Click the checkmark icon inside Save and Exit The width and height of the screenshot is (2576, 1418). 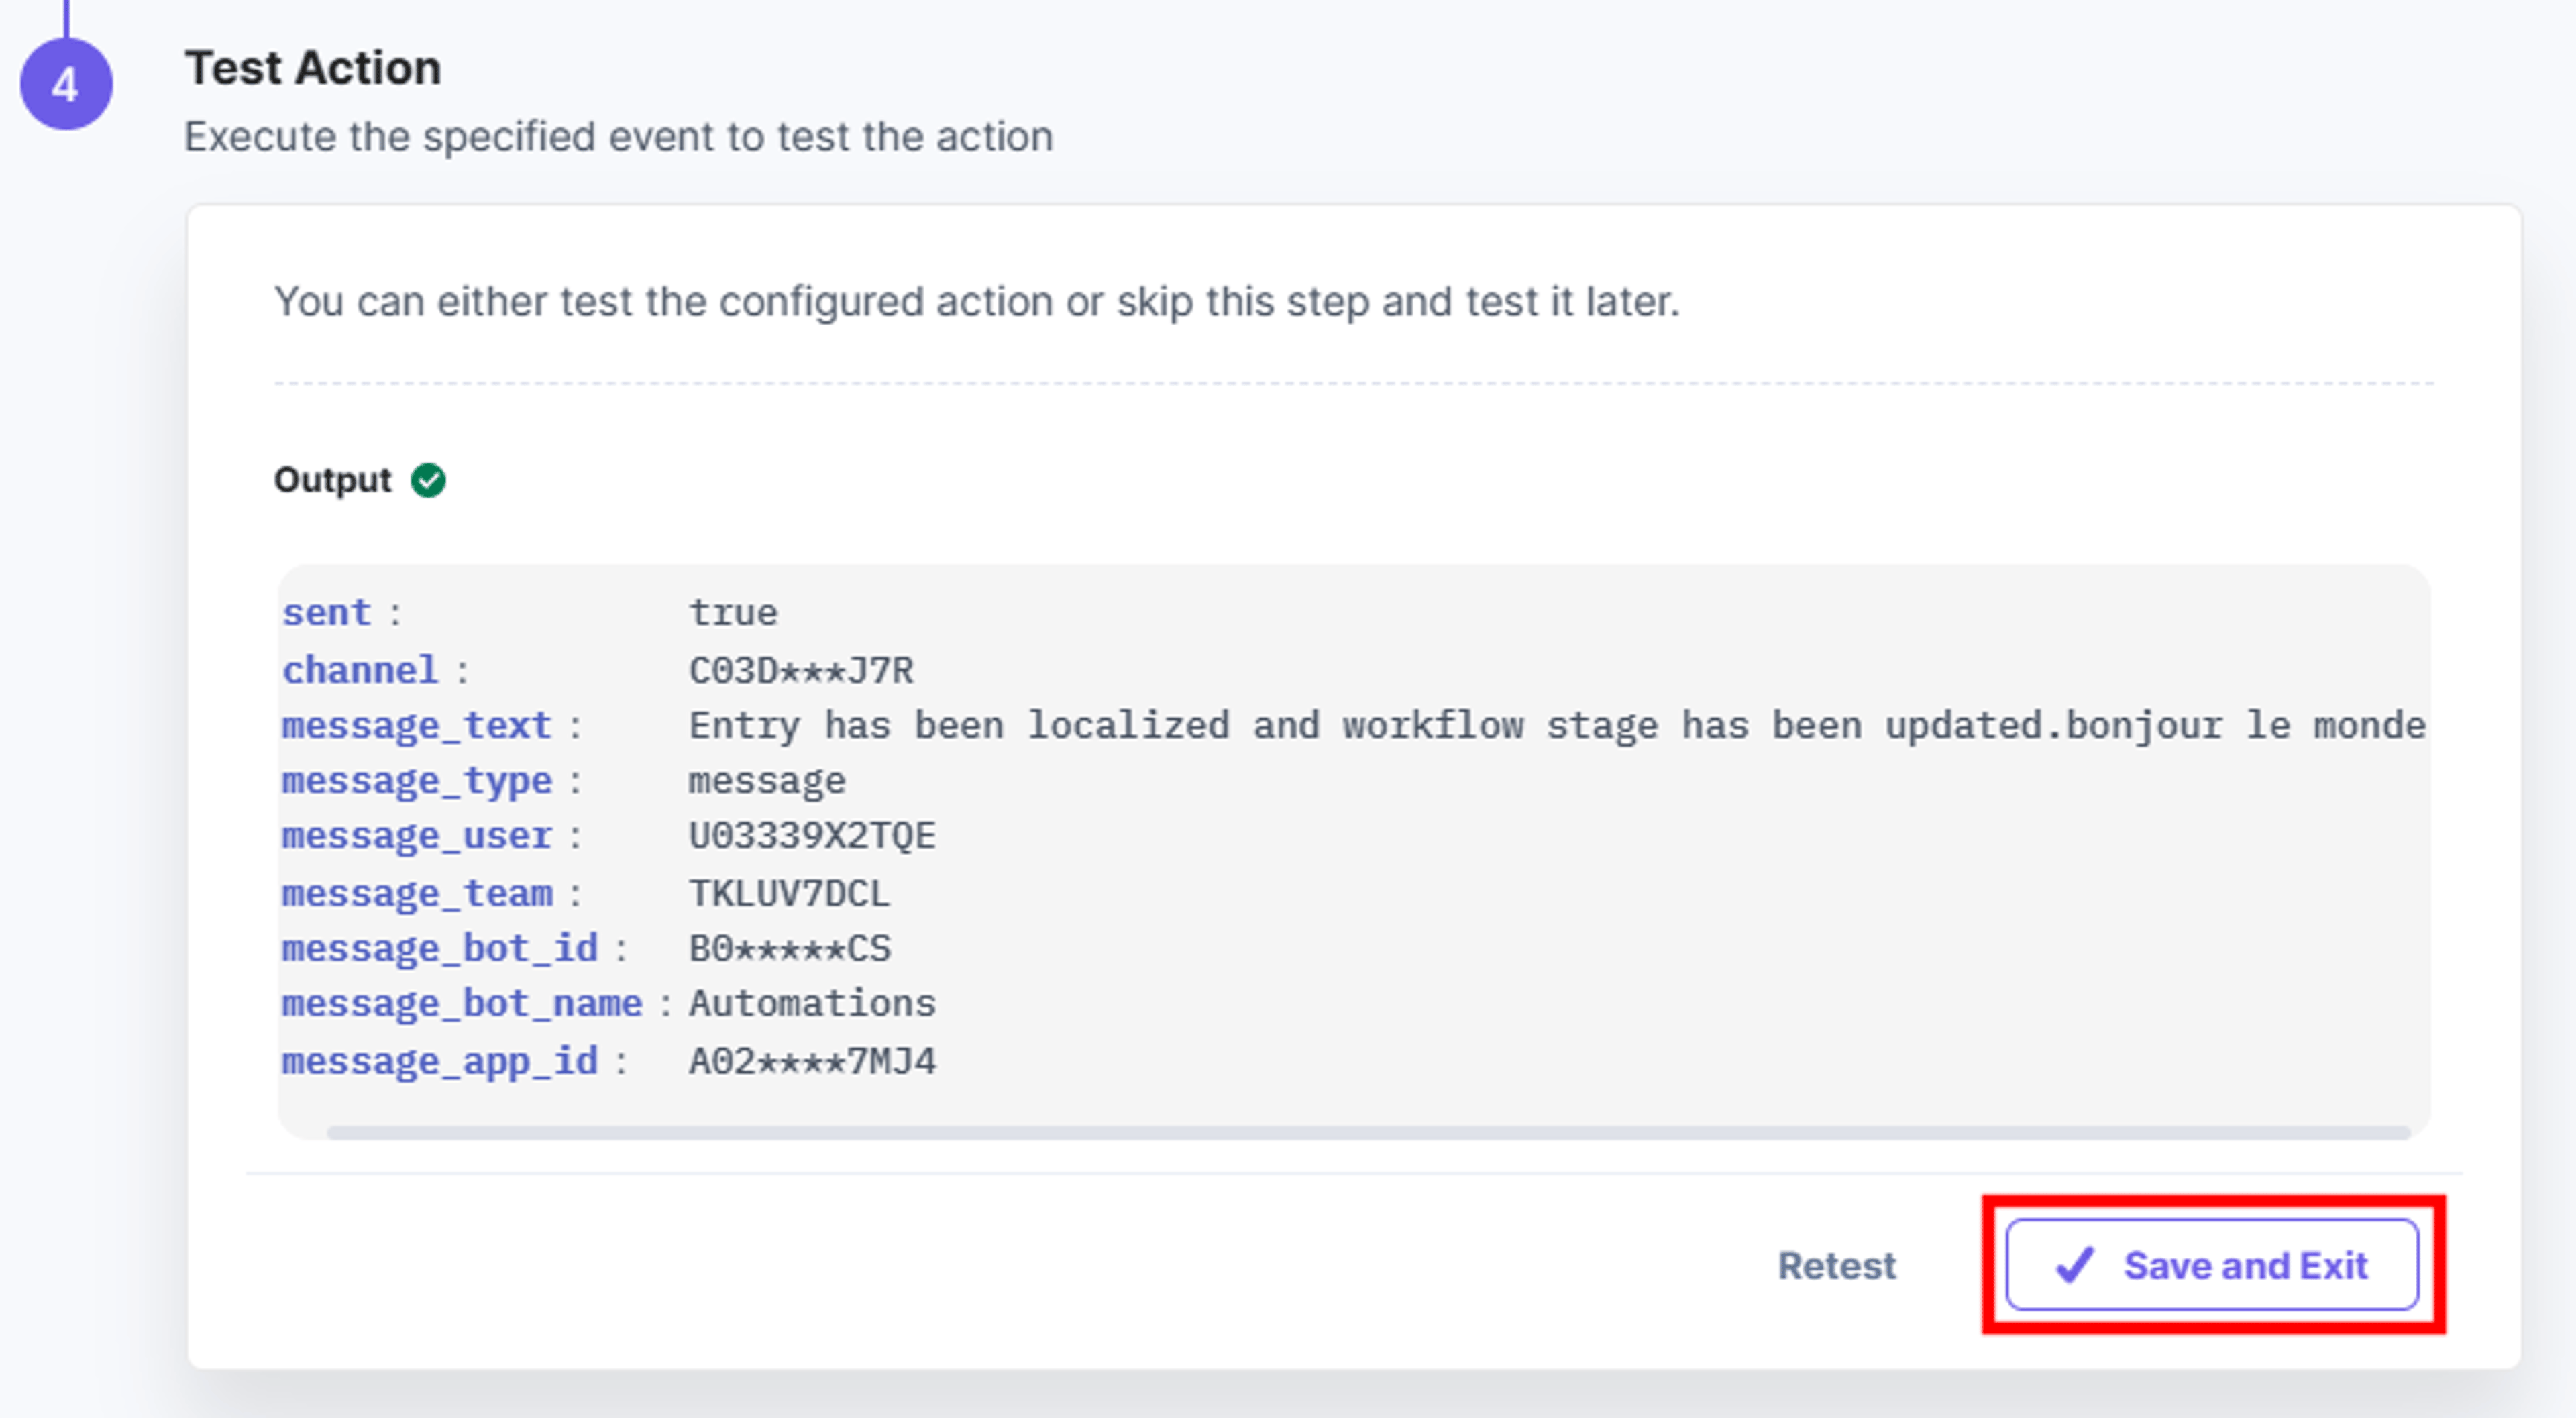coord(2075,1265)
